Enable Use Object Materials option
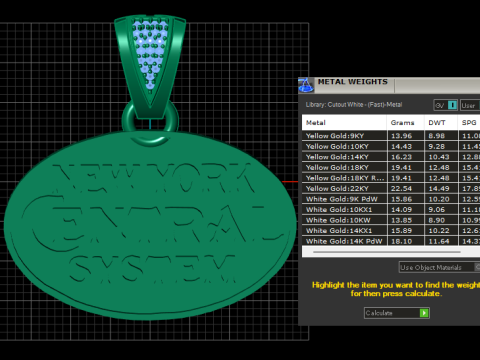This screenshot has width=480, height=360. (x=439, y=267)
